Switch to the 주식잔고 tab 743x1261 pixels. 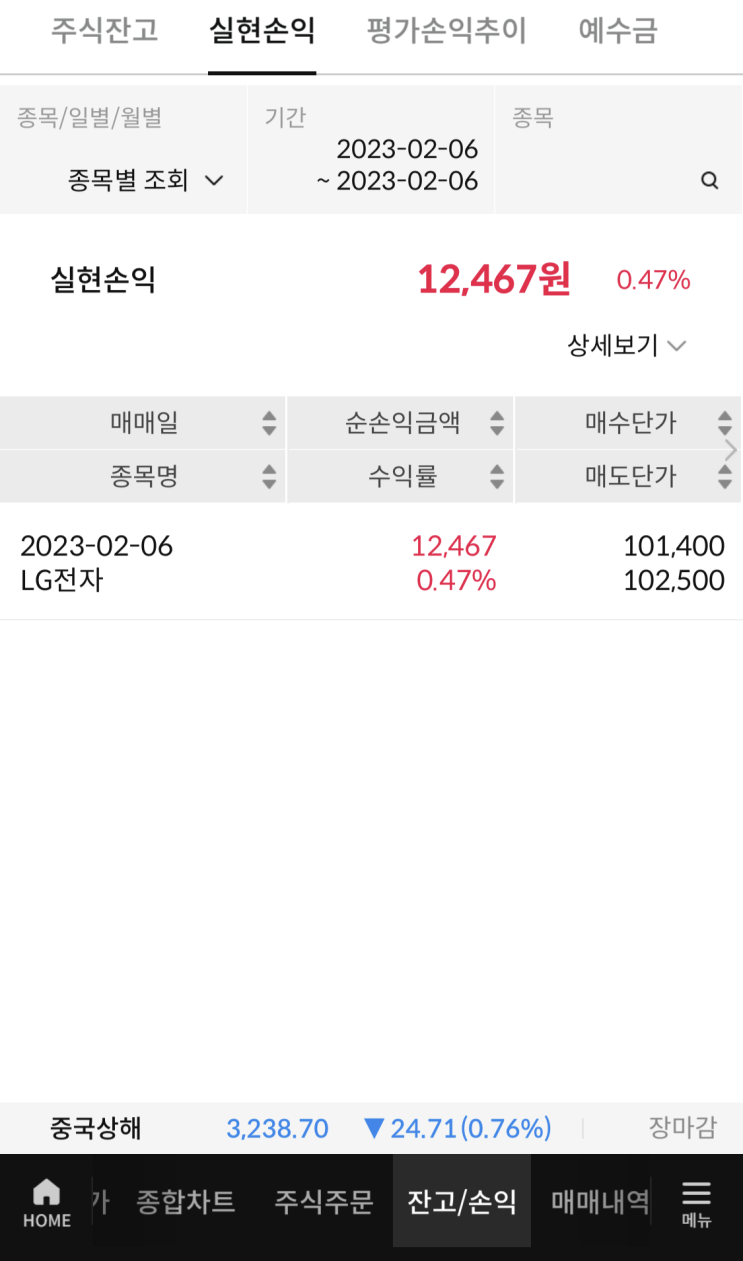(x=104, y=32)
